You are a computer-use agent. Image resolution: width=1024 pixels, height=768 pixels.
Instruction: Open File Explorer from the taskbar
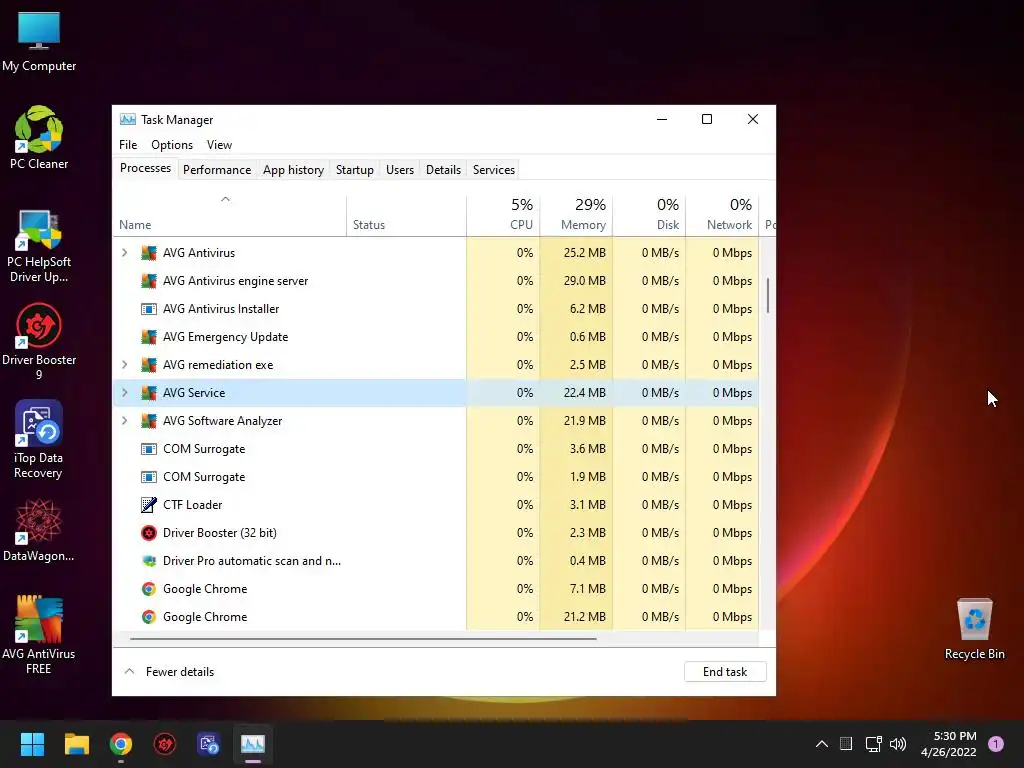[76, 744]
